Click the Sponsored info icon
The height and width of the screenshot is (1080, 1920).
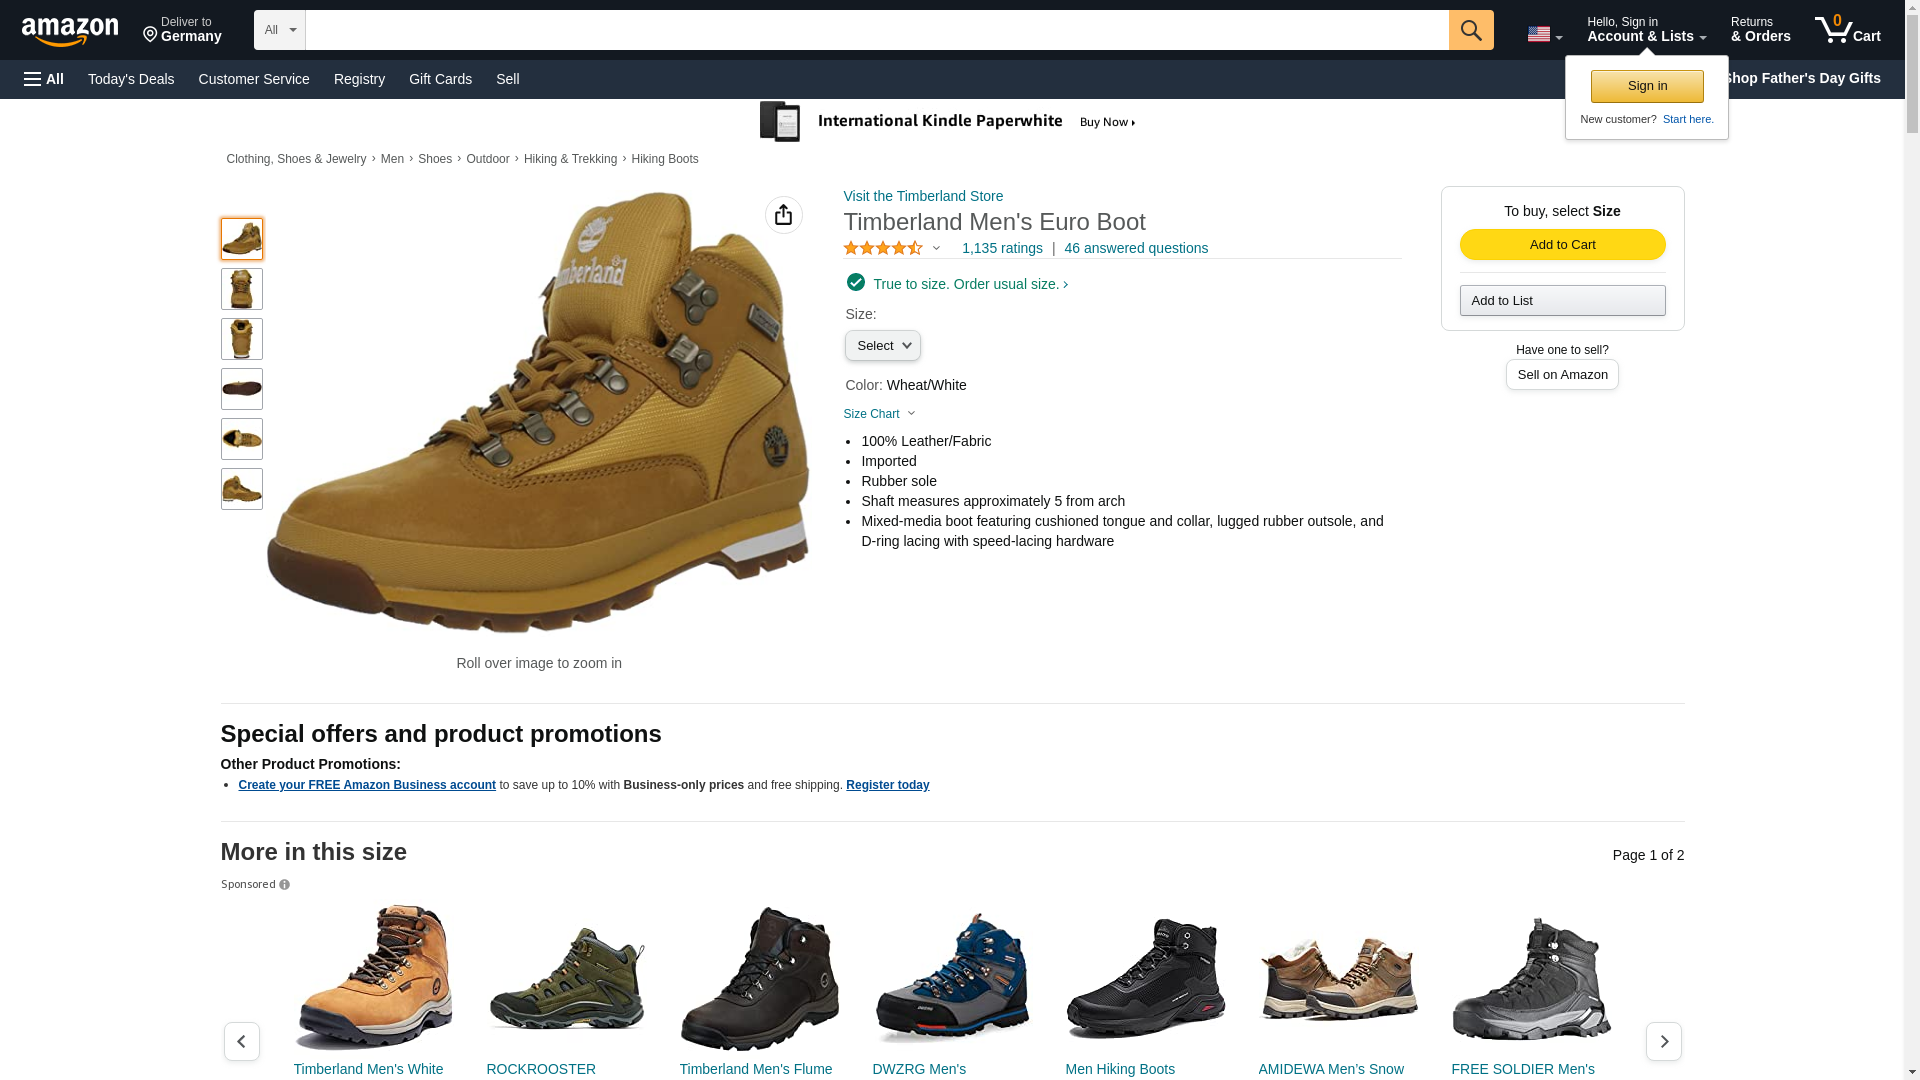[284, 885]
